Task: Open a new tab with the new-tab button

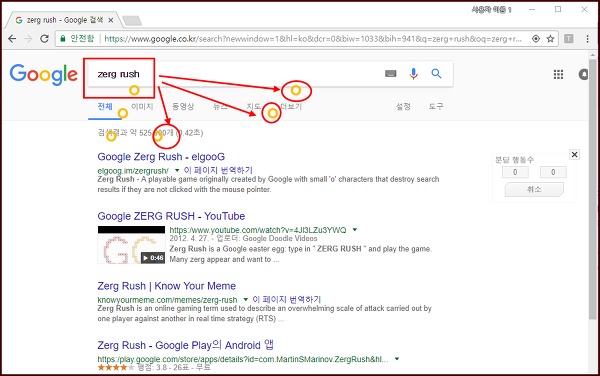Action: pyautogui.click(x=132, y=21)
